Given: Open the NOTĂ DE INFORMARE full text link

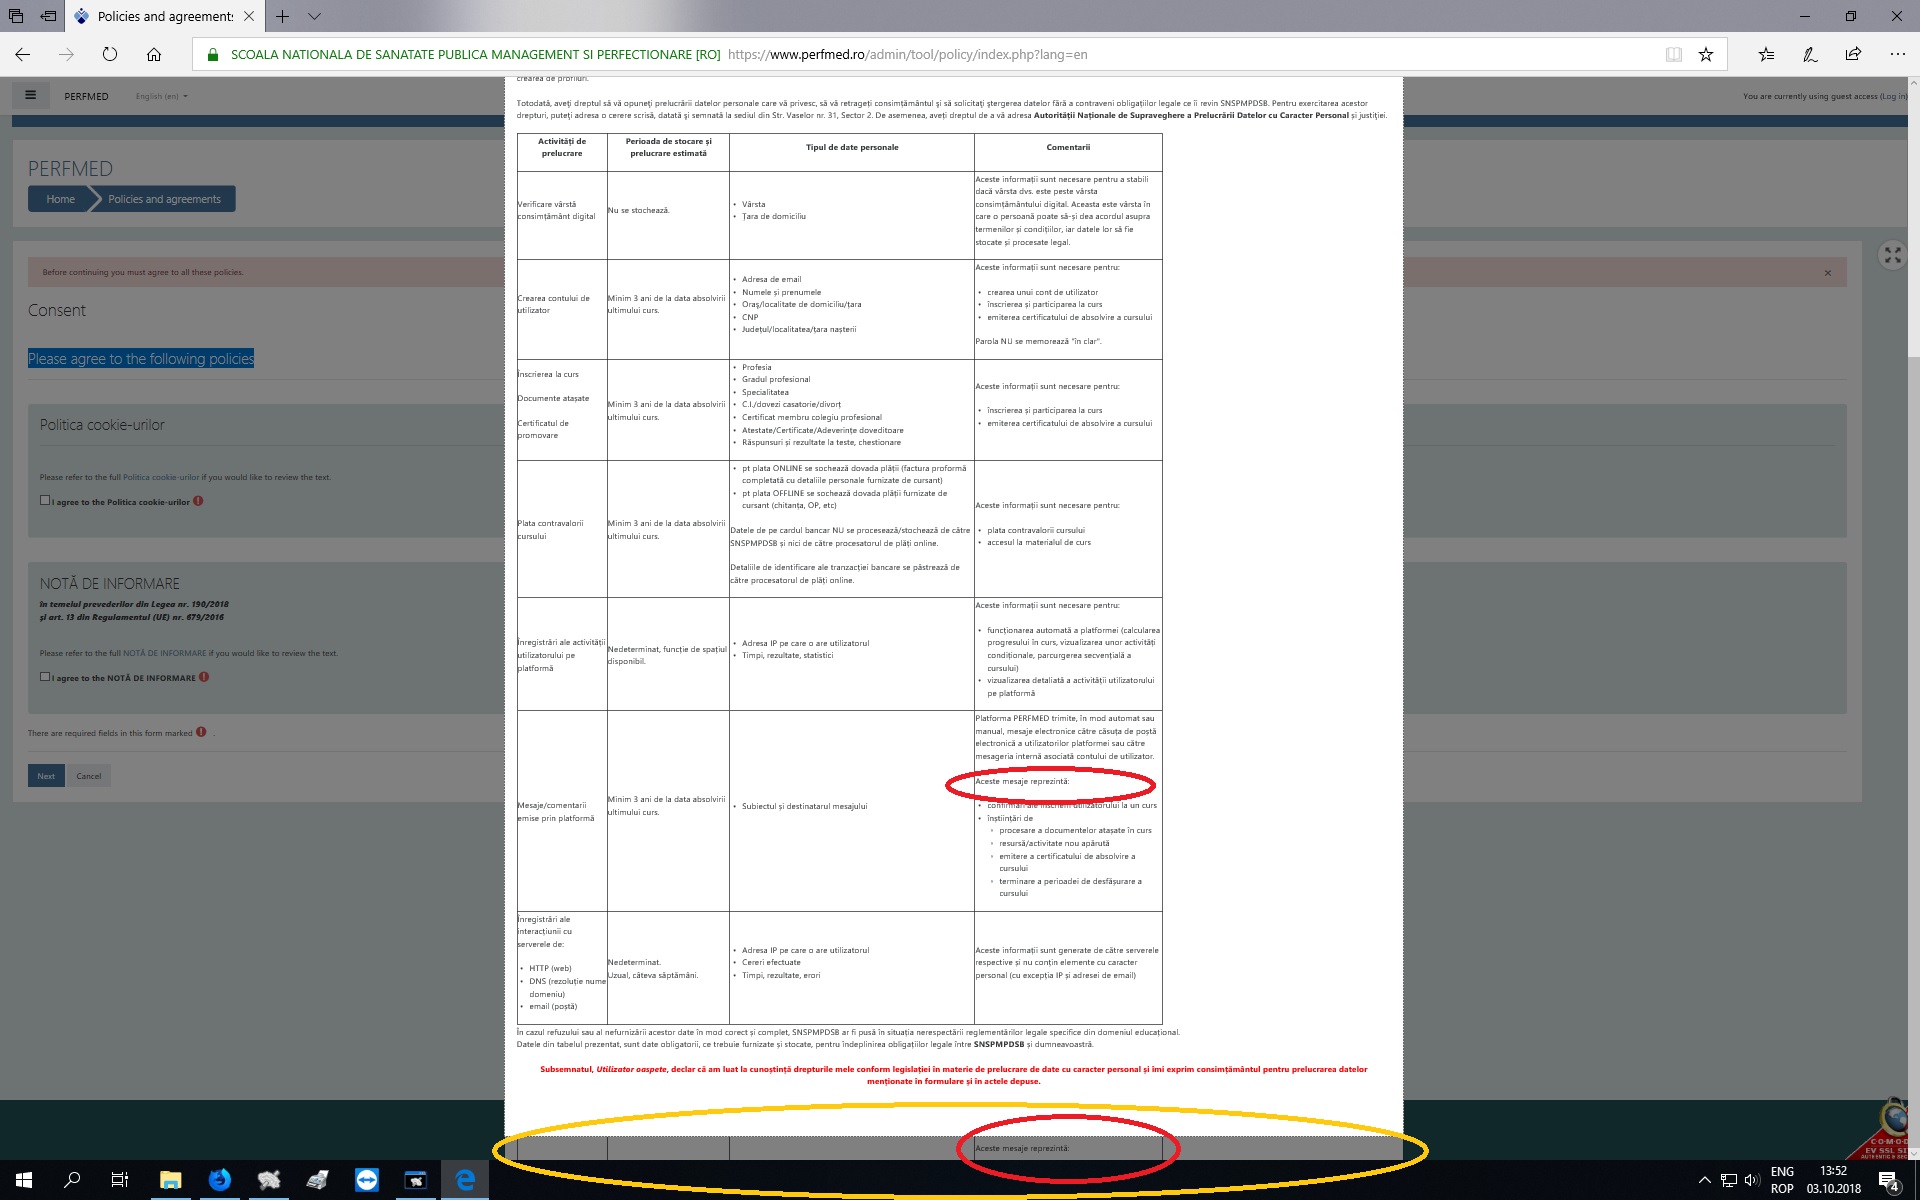Looking at the screenshot, I should pyautogui.click(x=164, y=653).
